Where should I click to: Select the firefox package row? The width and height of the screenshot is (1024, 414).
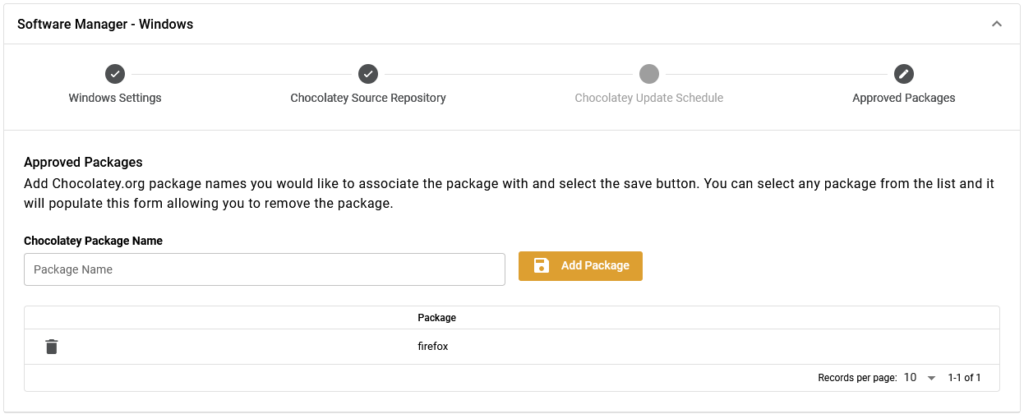511,347
